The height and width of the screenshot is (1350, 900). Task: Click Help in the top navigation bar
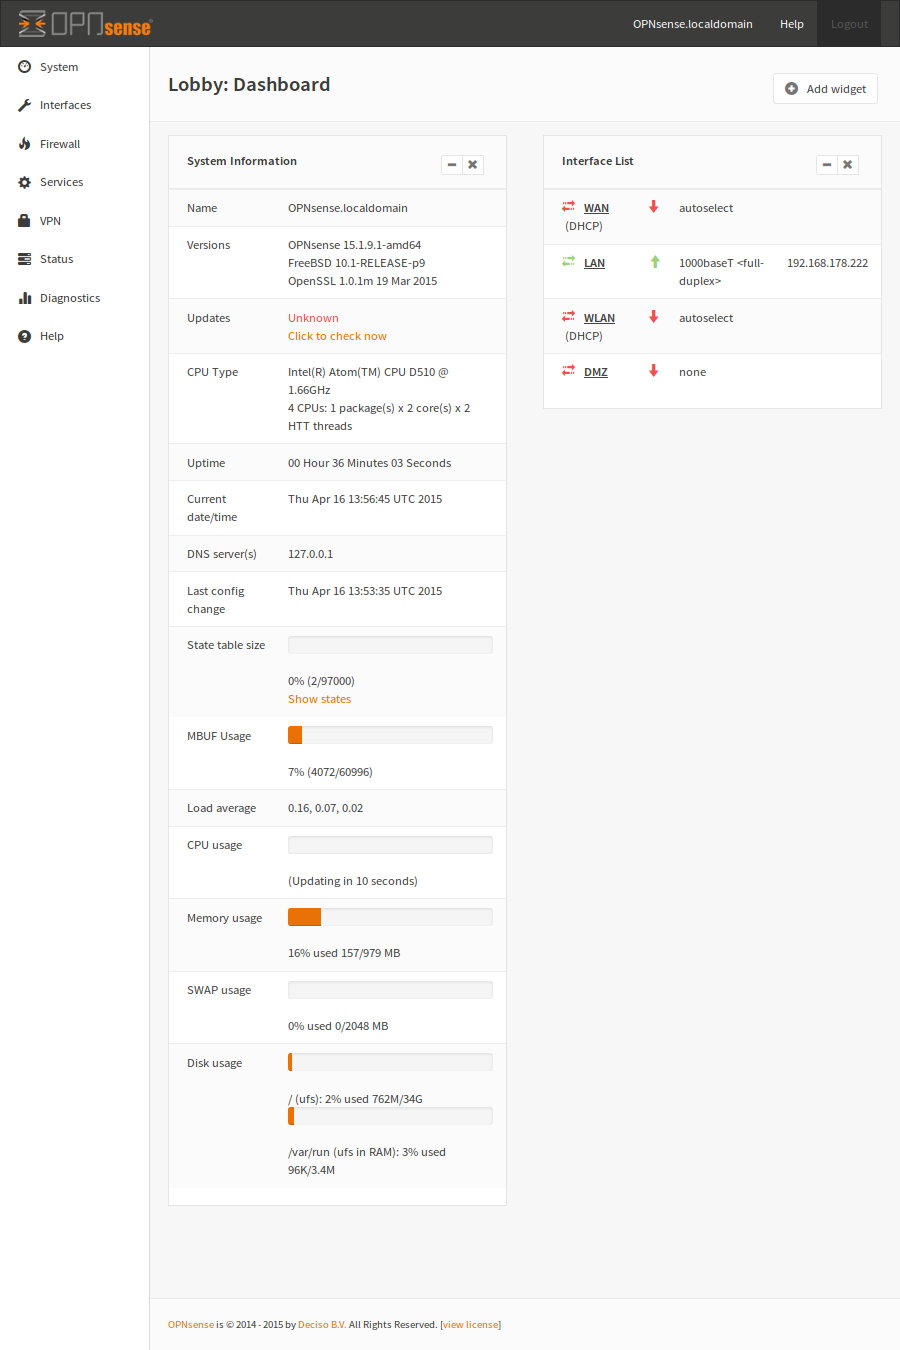[x=792, y=24]
